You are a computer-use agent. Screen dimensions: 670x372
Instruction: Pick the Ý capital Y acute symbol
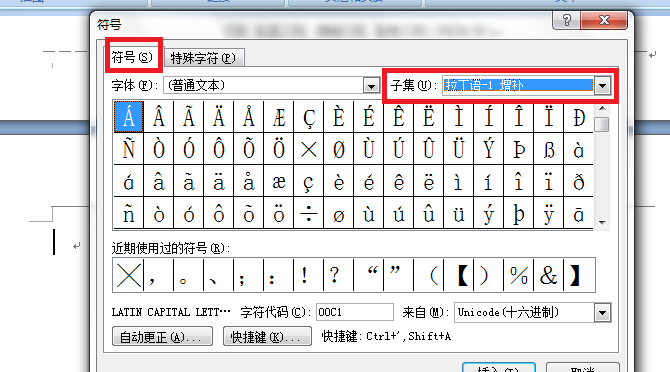pyautogui.click(x=489, y=149)
